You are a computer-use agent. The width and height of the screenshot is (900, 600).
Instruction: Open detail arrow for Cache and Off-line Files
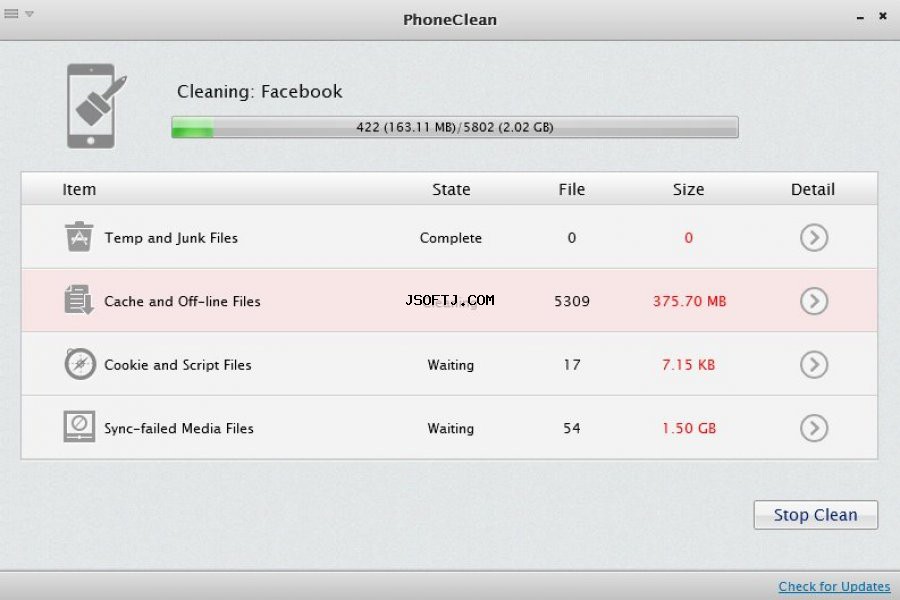[x=814, y=301]
